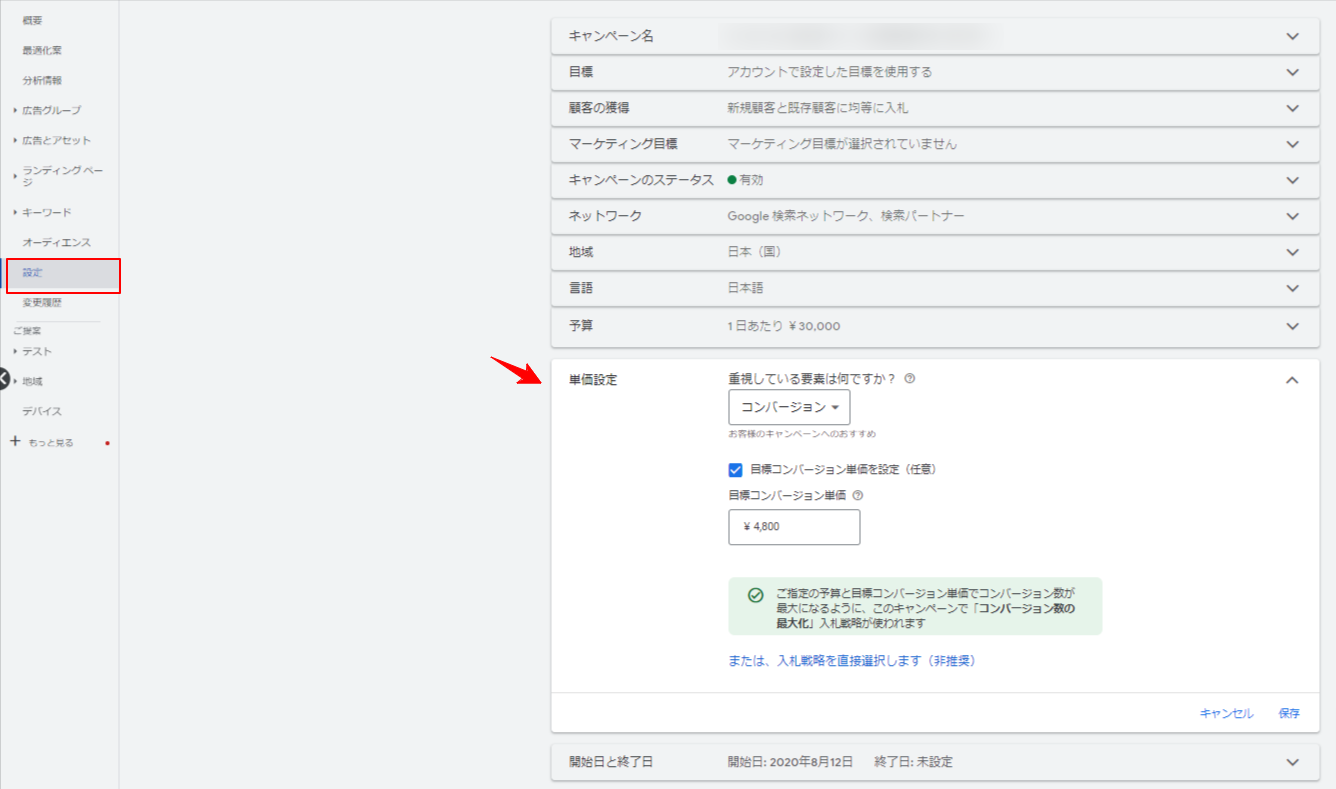This screenshot has width=1336, height=789.
Task: Click 入札戦略を直接選択します link
Action: point(851,661)
